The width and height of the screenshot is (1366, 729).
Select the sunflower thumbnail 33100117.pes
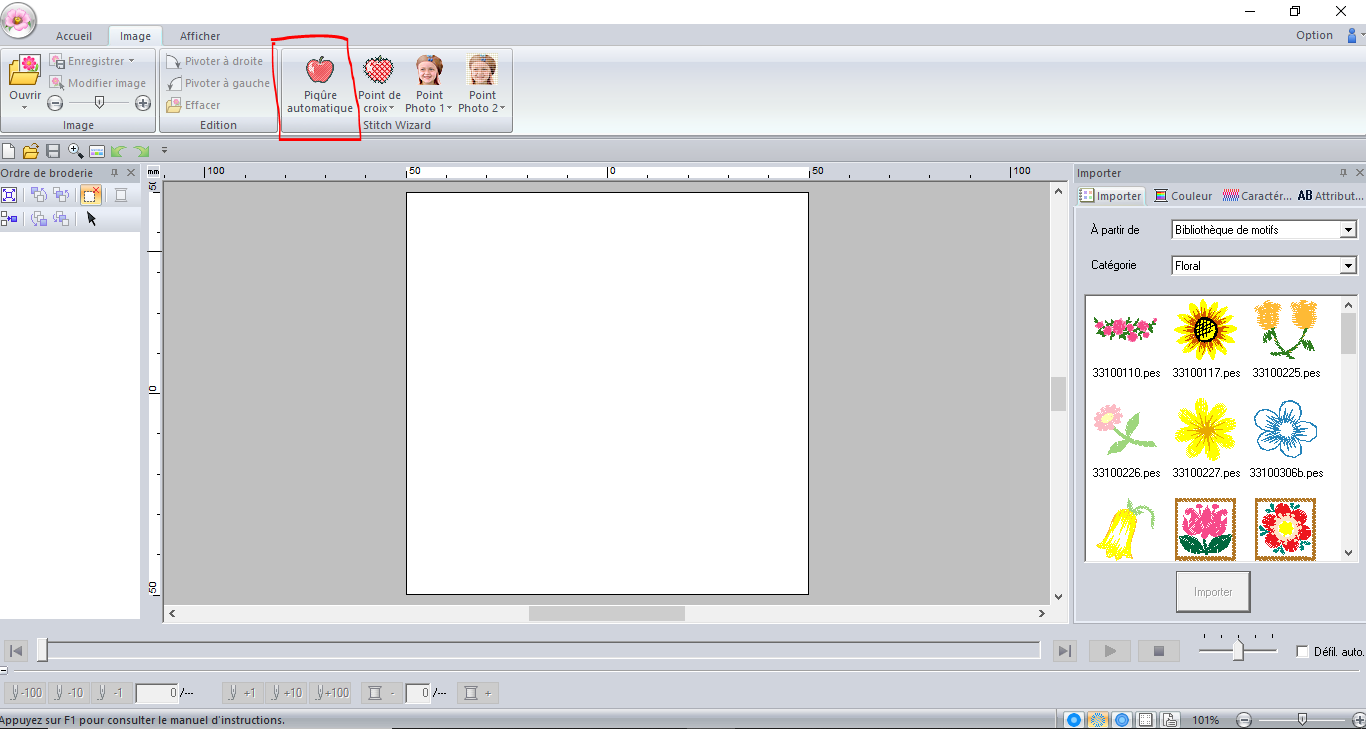[x=1206, y=330]
